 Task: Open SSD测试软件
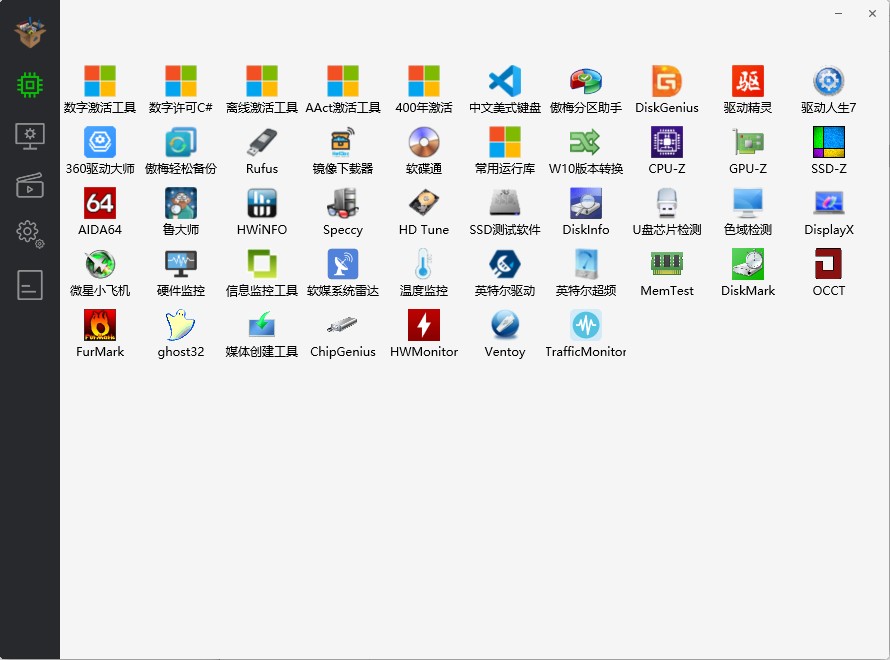click(x=505, y=212)
